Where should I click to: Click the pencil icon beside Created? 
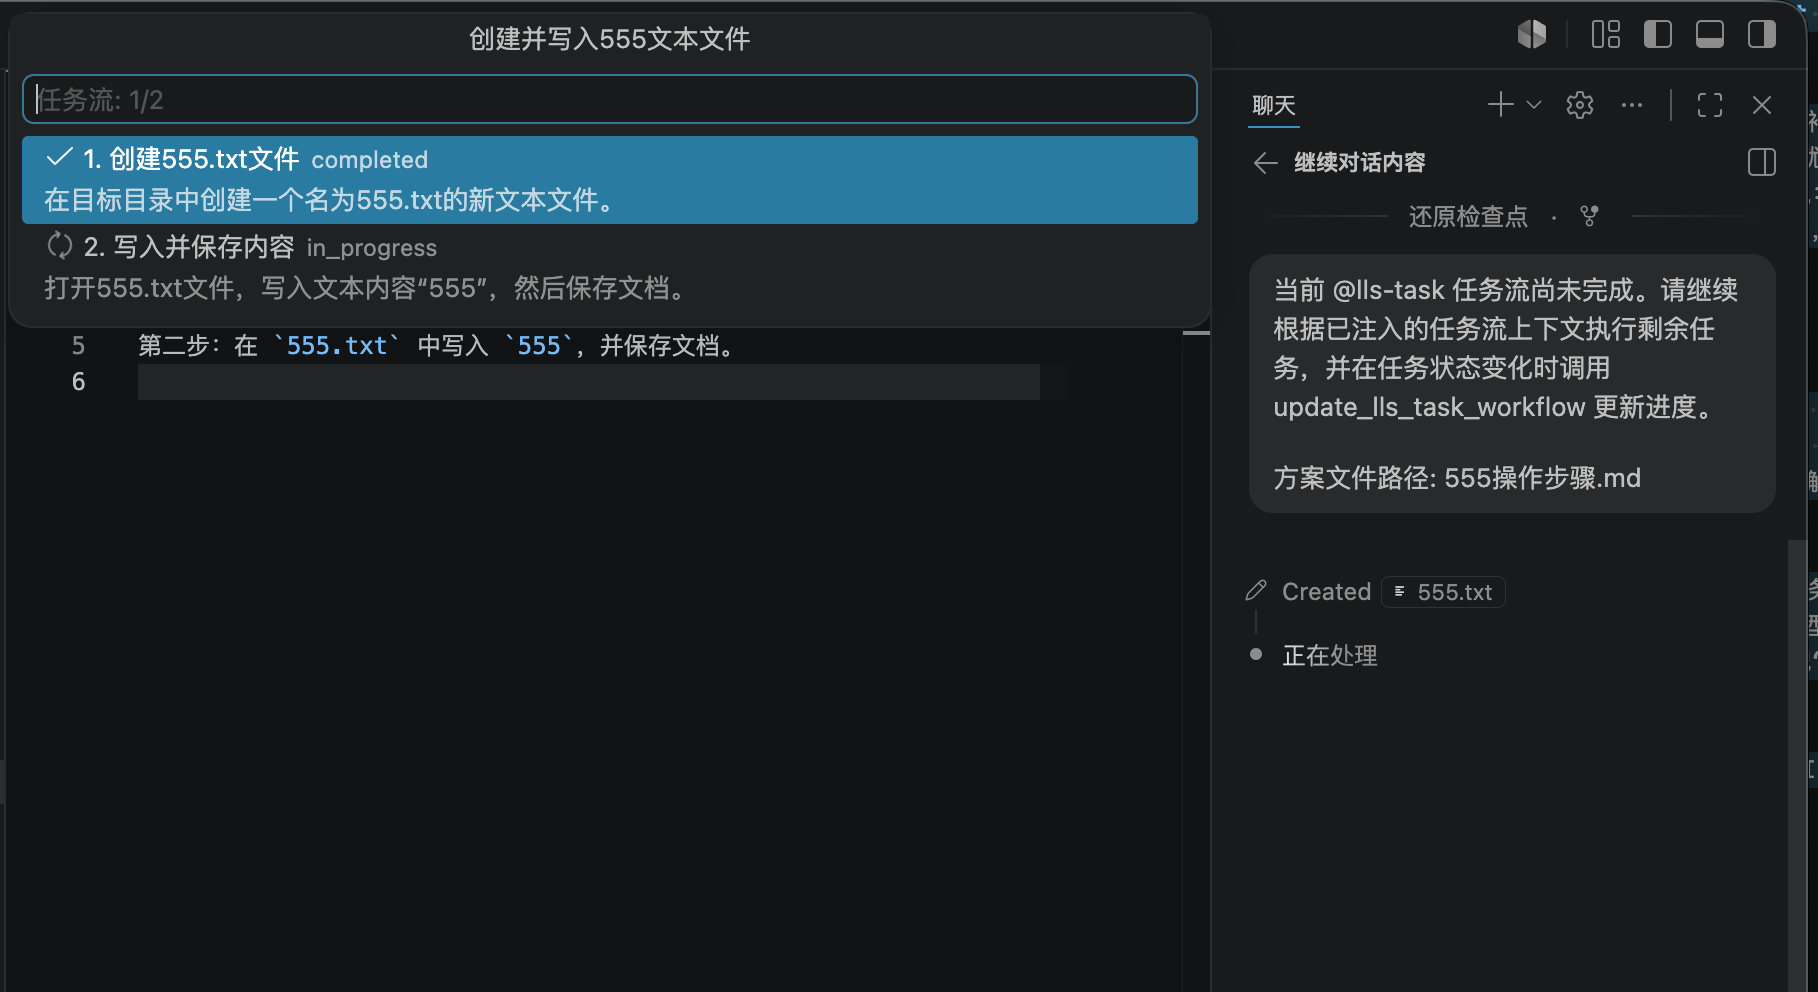click(x=1256, y=591)
